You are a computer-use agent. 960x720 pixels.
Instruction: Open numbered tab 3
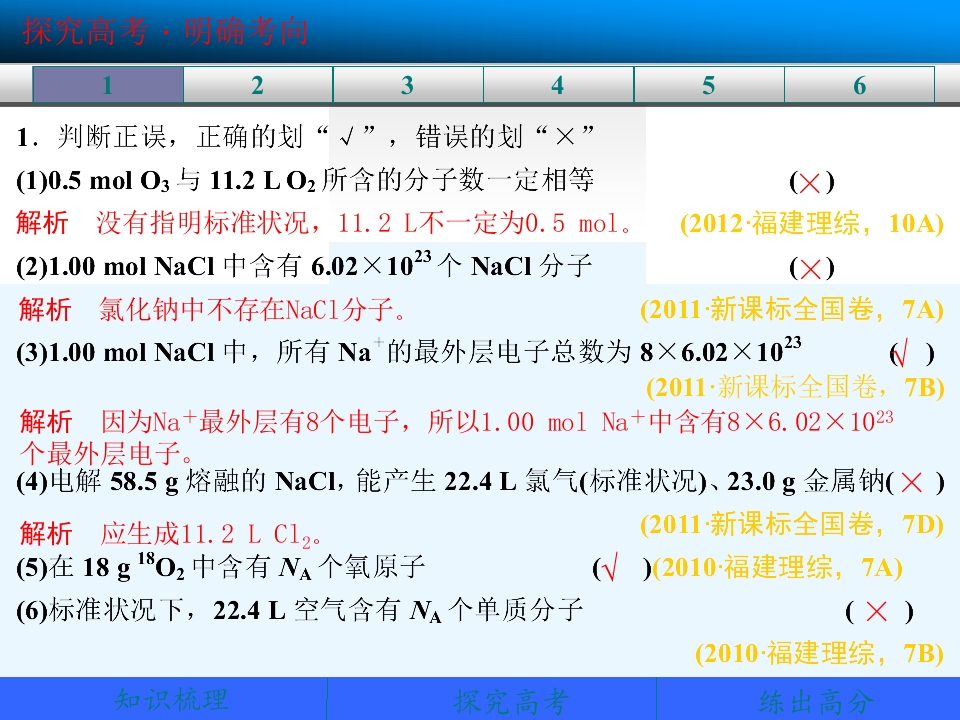coord(408,84)
